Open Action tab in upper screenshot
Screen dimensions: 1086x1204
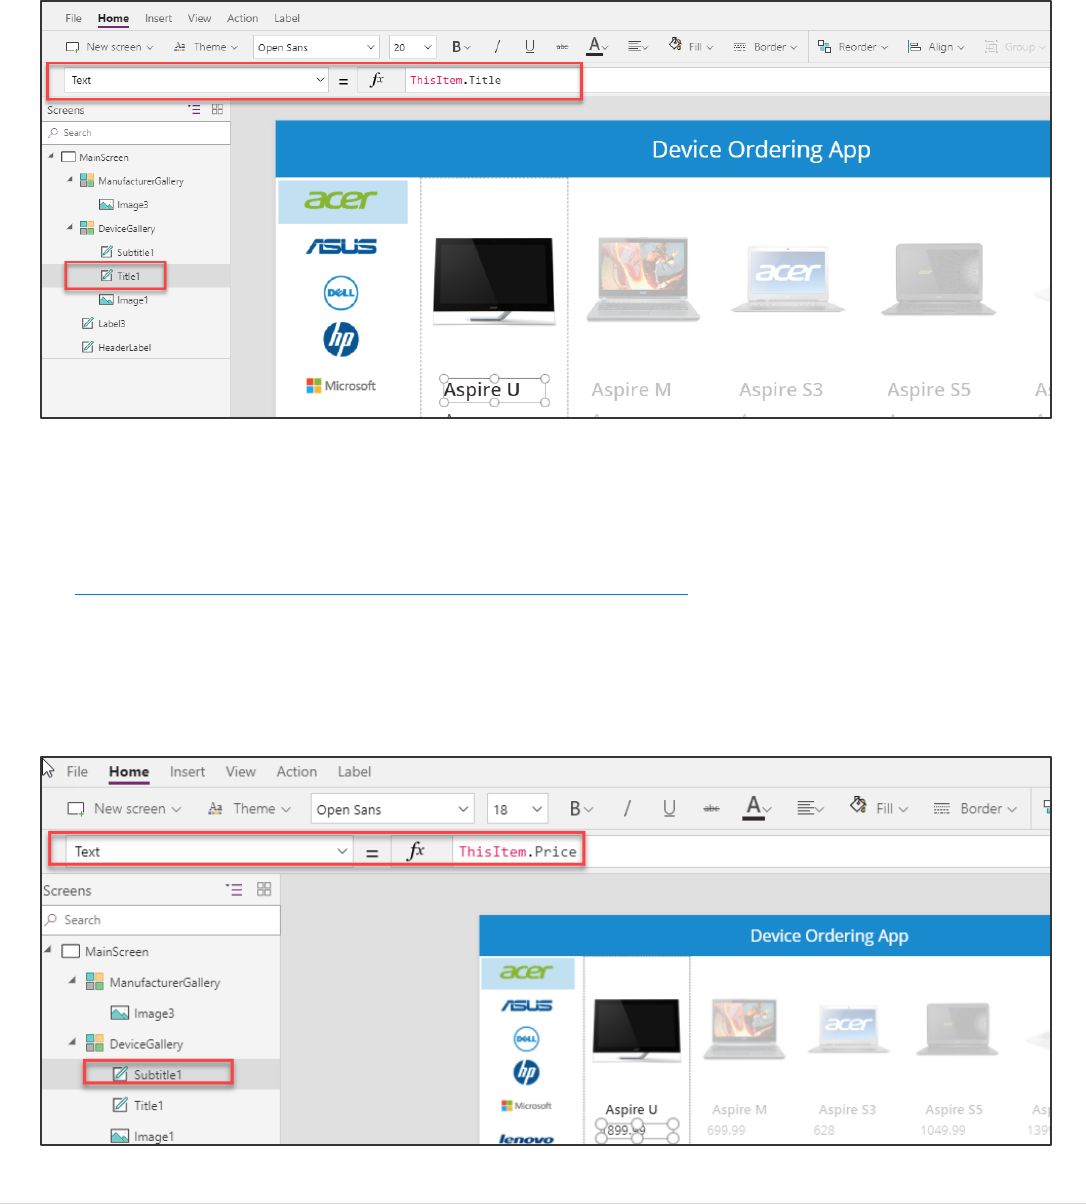tap(242, 18)
